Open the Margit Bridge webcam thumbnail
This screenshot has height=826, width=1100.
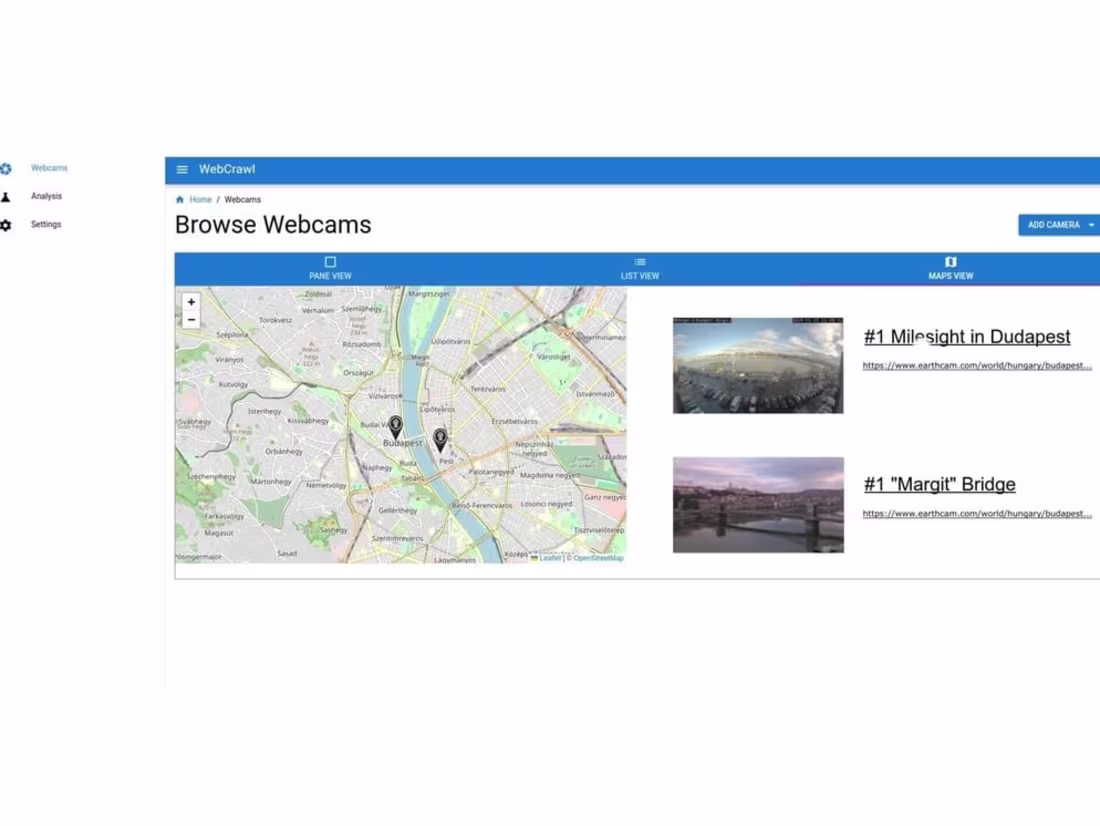point(757,503)
